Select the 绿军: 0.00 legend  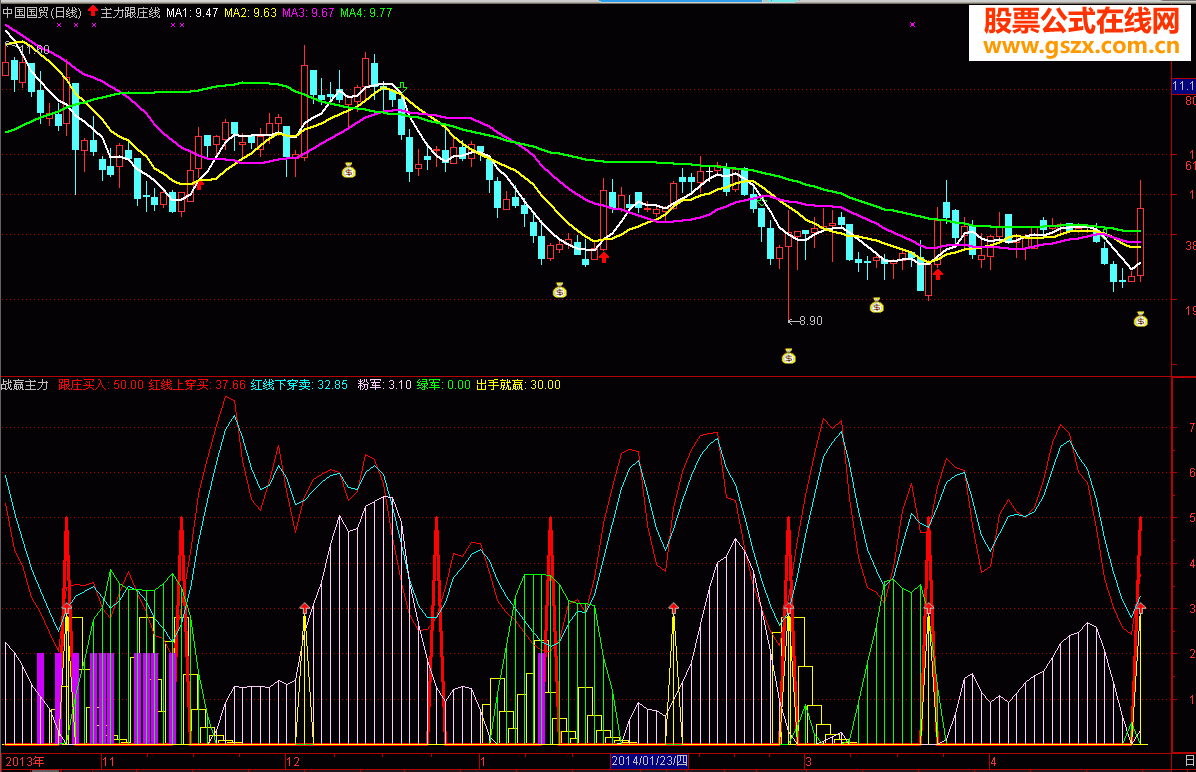(x=443, y=385)
